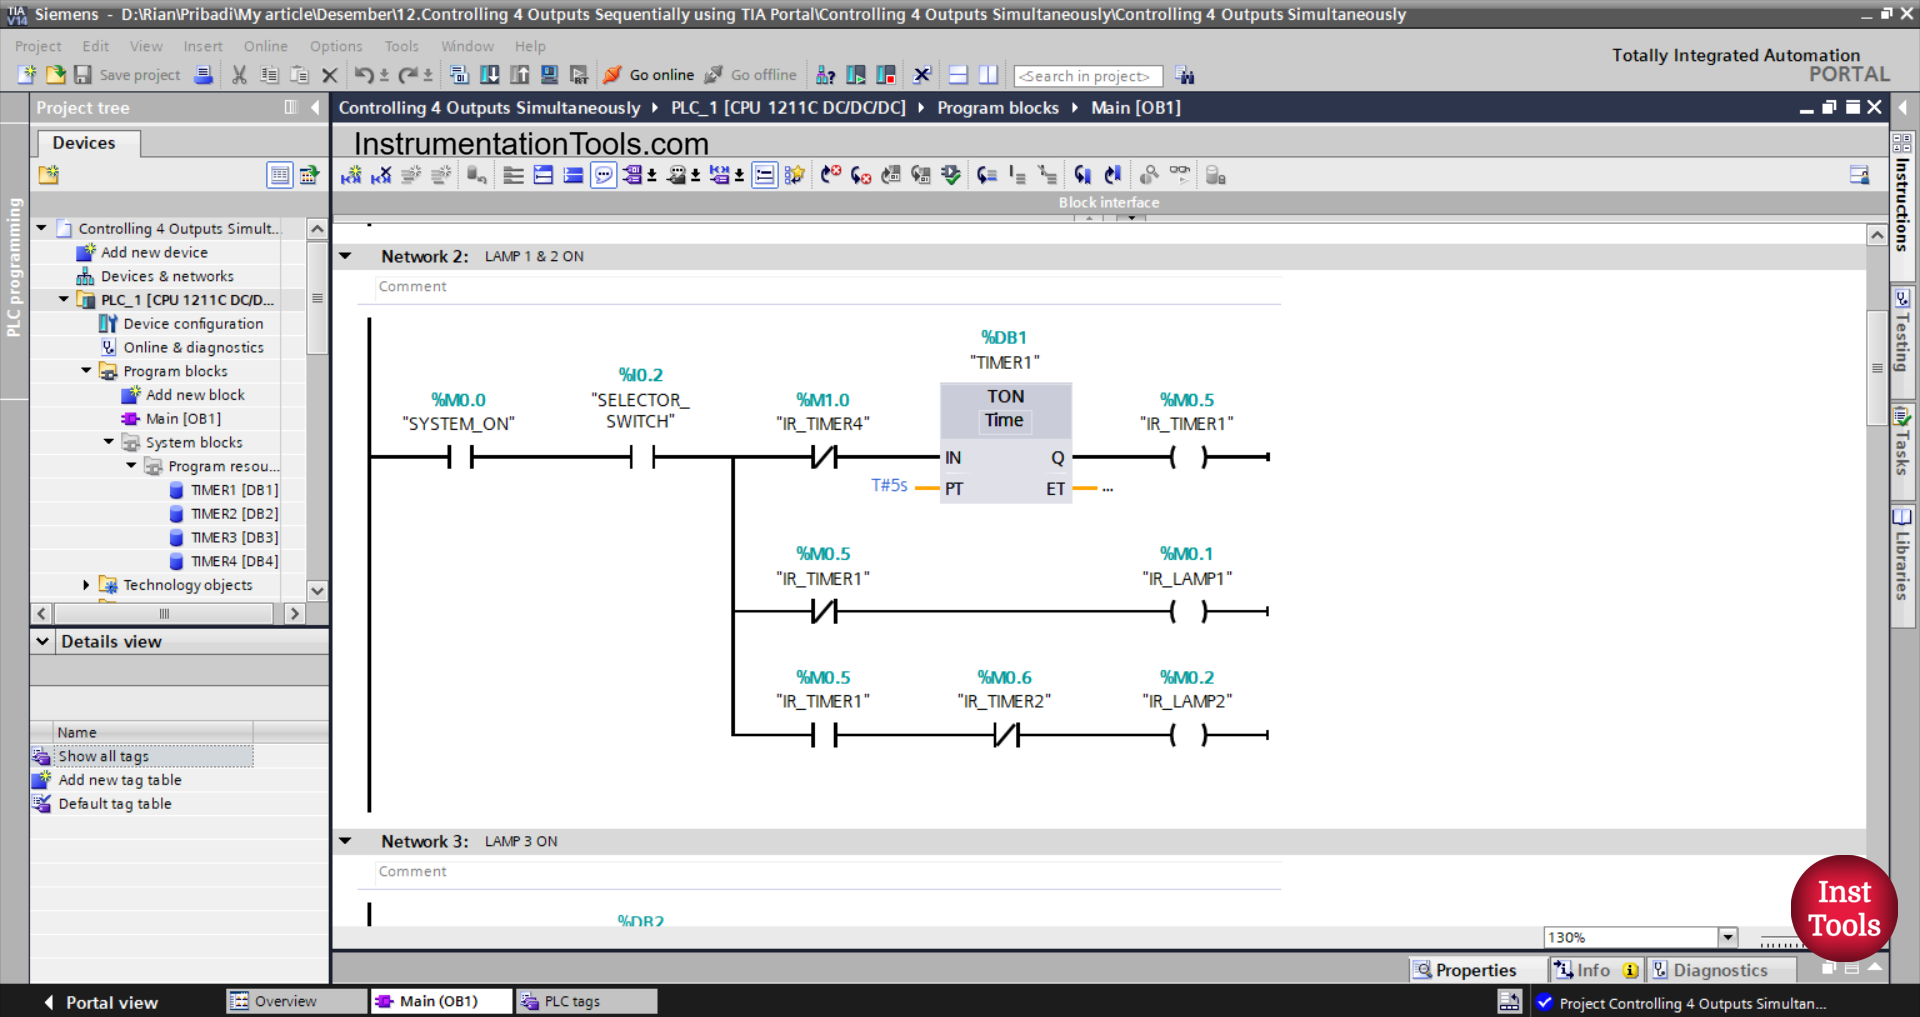
Task: Open the zoom level dropdown showing 130%
Action: coord(1729,937)
